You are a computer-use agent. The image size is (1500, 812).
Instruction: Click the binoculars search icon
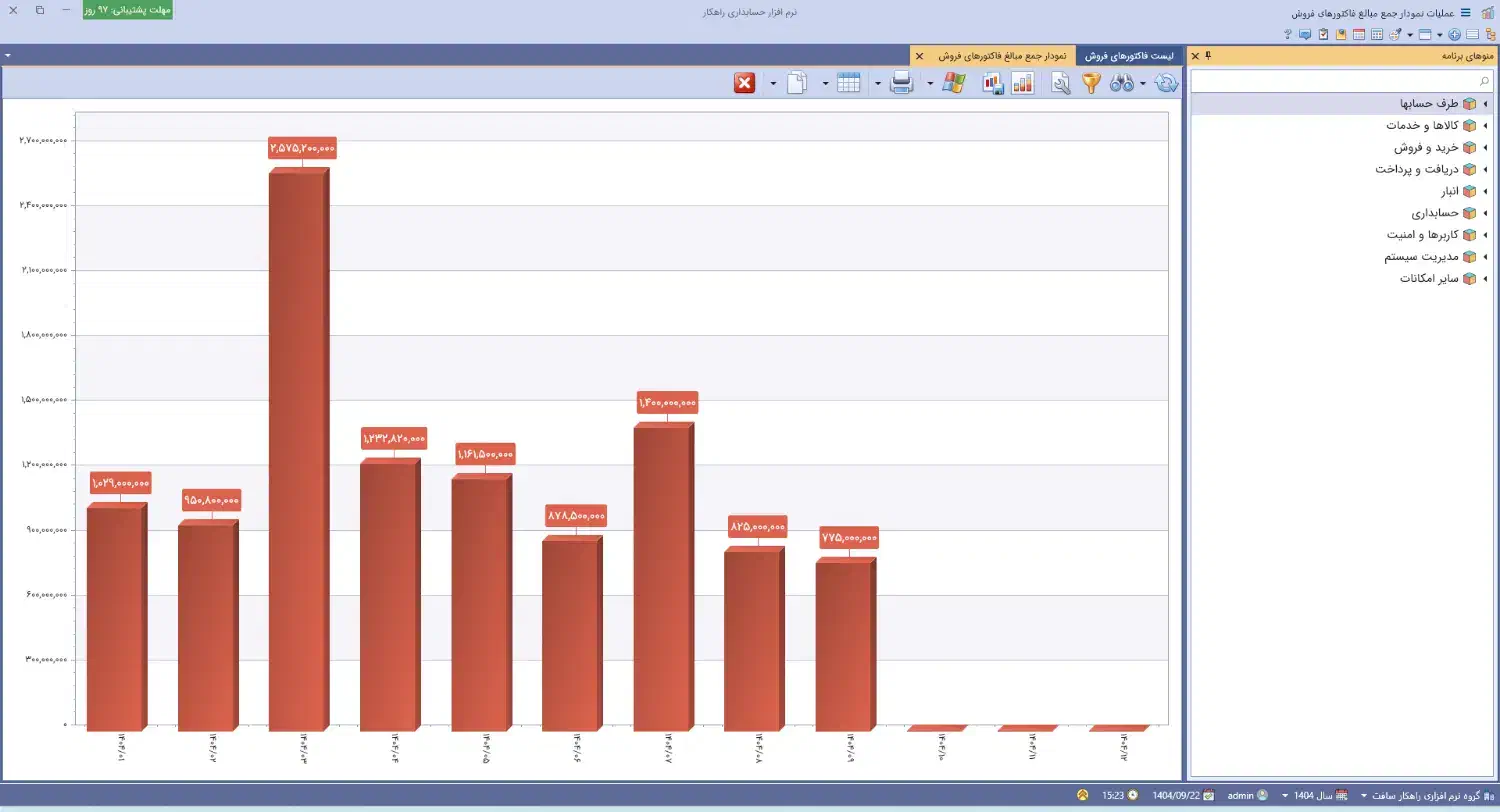tap(1121, 83)
